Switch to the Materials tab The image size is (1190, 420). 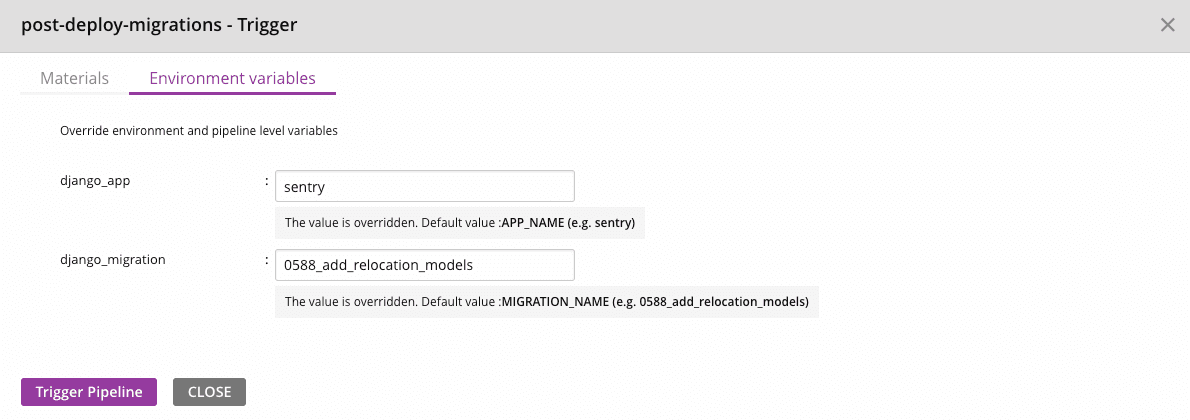tap(74, 78)
